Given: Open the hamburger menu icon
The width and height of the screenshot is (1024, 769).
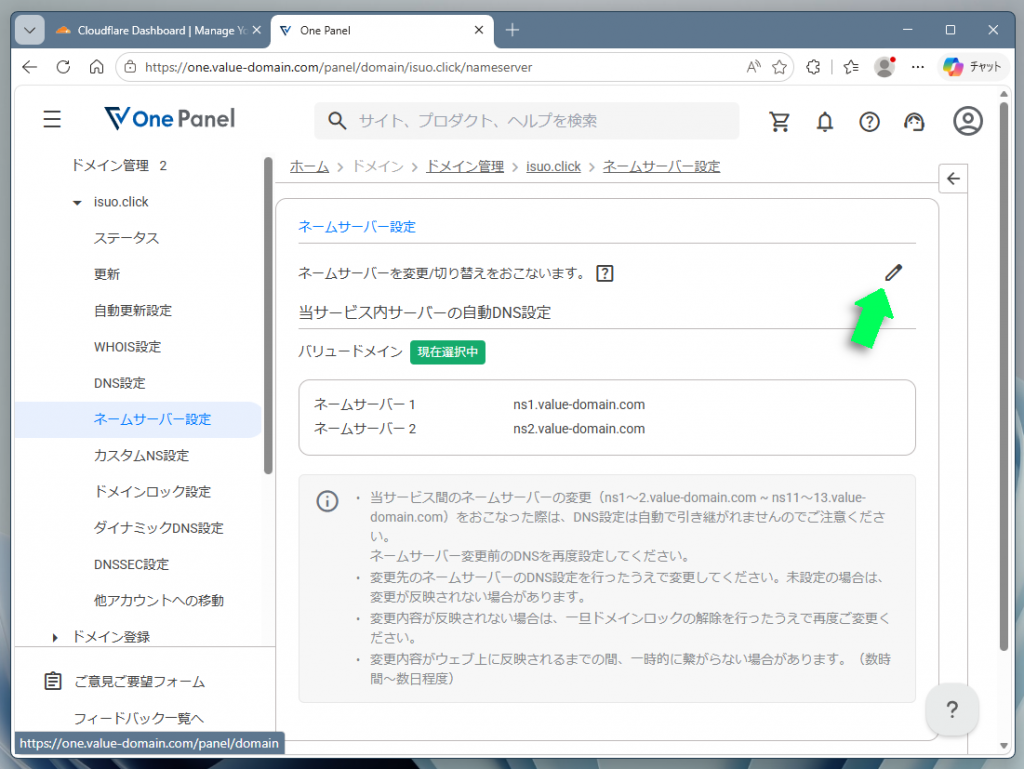Looking at the screenshot, I should [x=52, y=119].
